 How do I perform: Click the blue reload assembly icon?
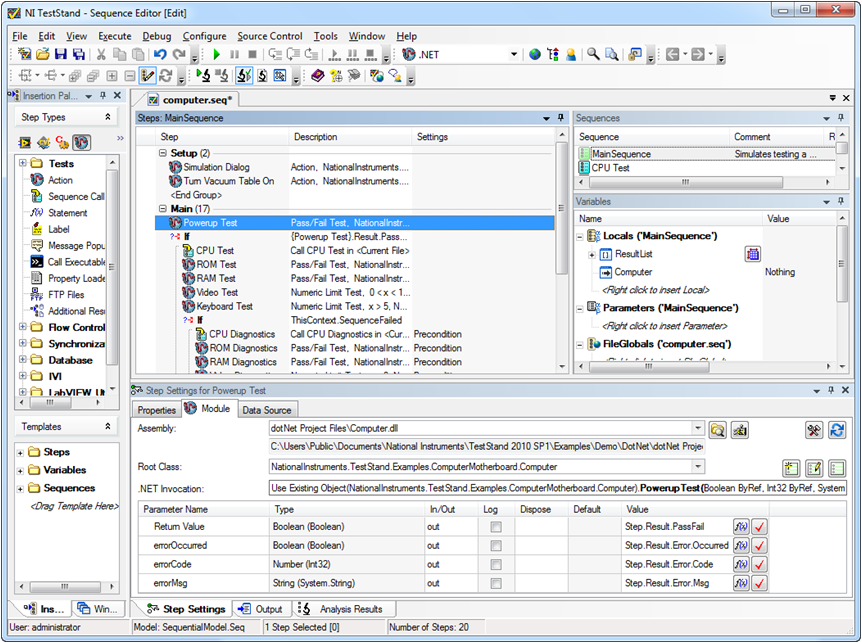click(x=838, y=429)
